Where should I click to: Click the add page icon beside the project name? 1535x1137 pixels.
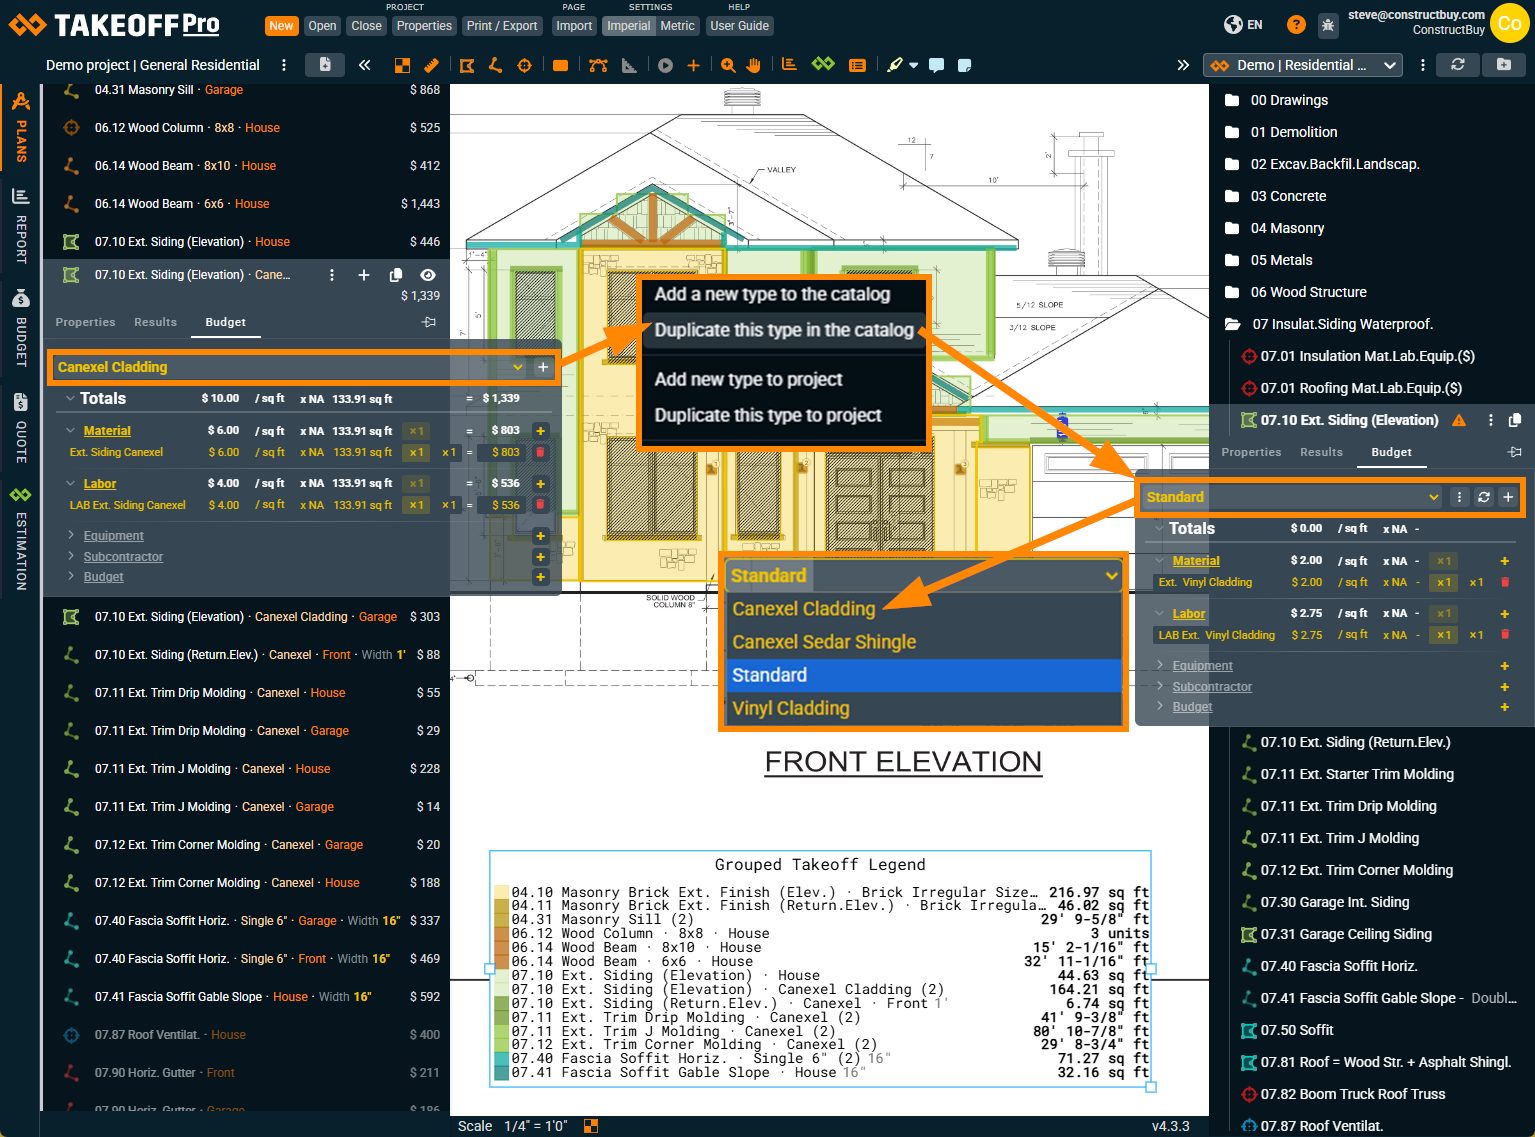[325, 65]
